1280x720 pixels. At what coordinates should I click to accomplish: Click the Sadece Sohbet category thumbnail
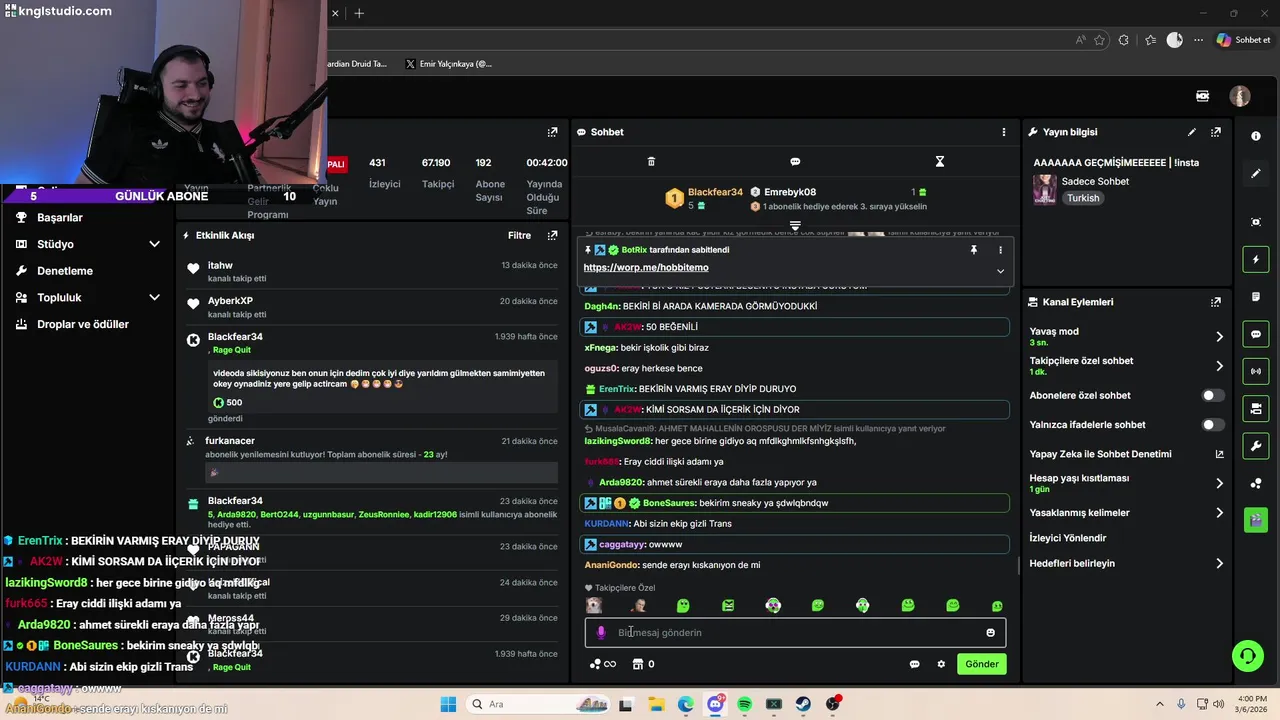coord(1045,190)
